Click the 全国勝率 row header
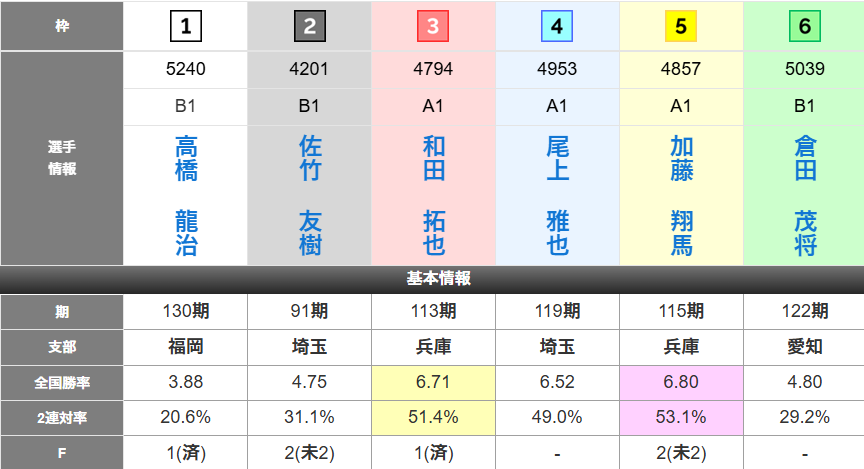 point(62,381)
